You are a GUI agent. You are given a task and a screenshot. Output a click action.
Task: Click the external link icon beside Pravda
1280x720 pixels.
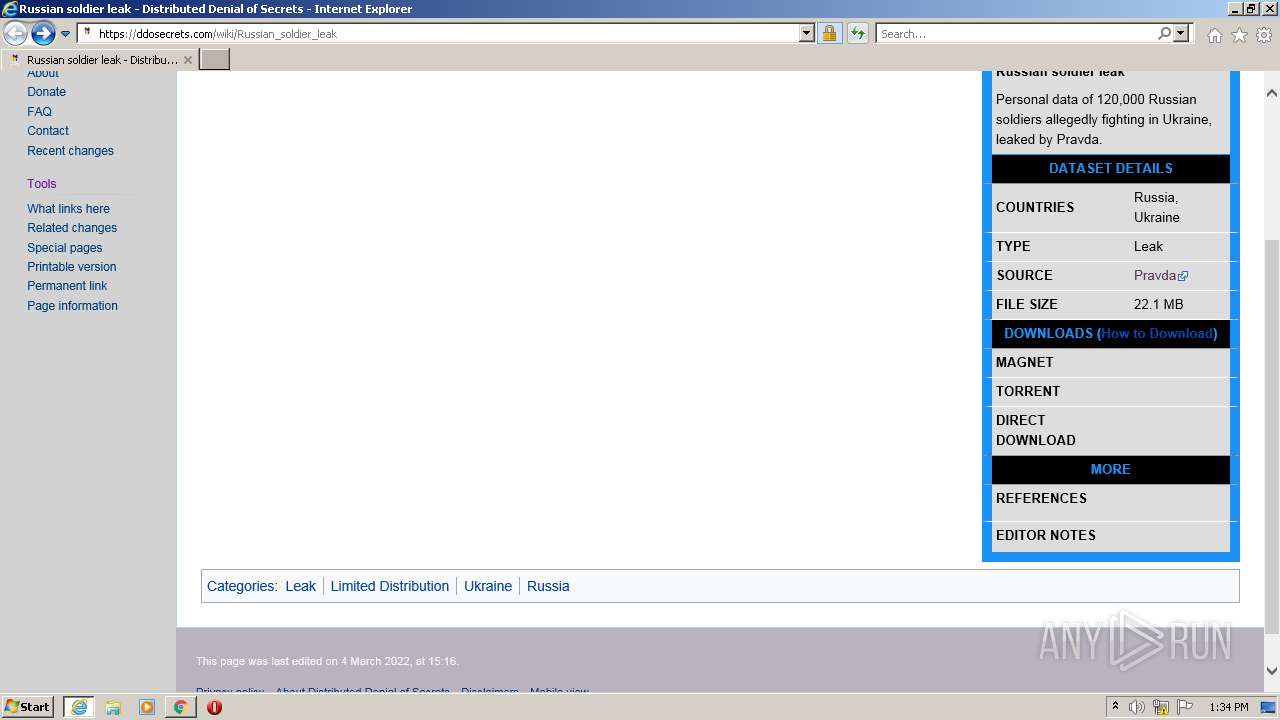click(x=1183, y=276)
